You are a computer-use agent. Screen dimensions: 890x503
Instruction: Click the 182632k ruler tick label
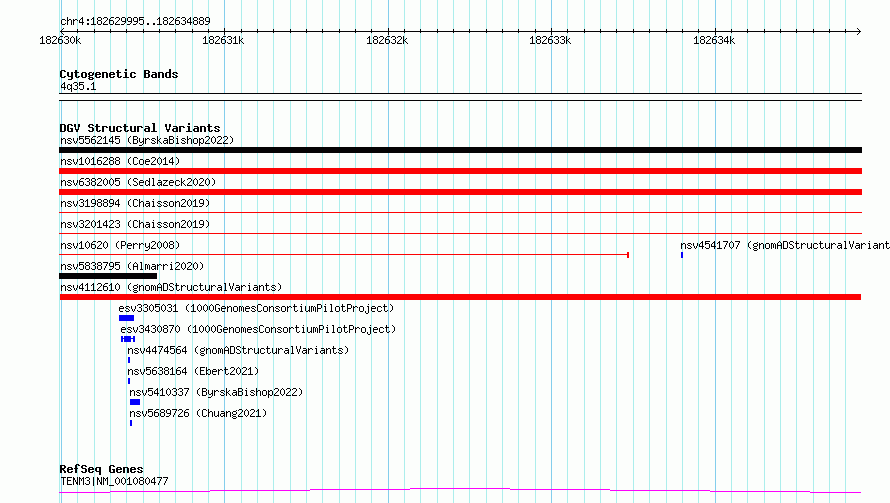coord(387,40)
